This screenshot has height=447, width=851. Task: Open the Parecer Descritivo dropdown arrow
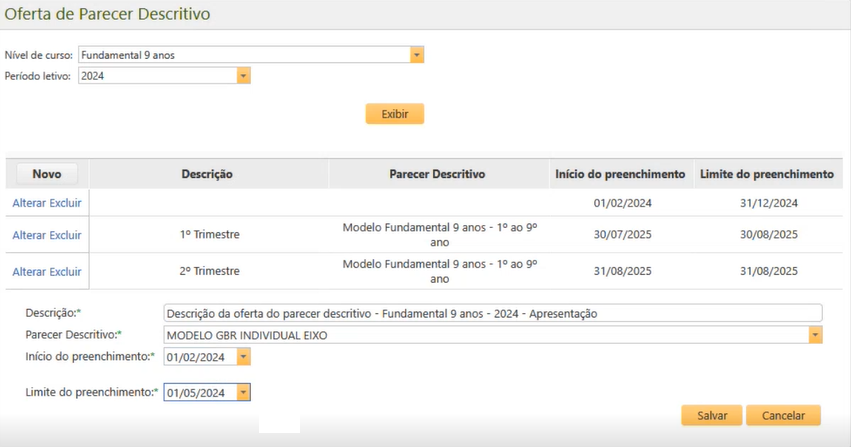[815, 335]
